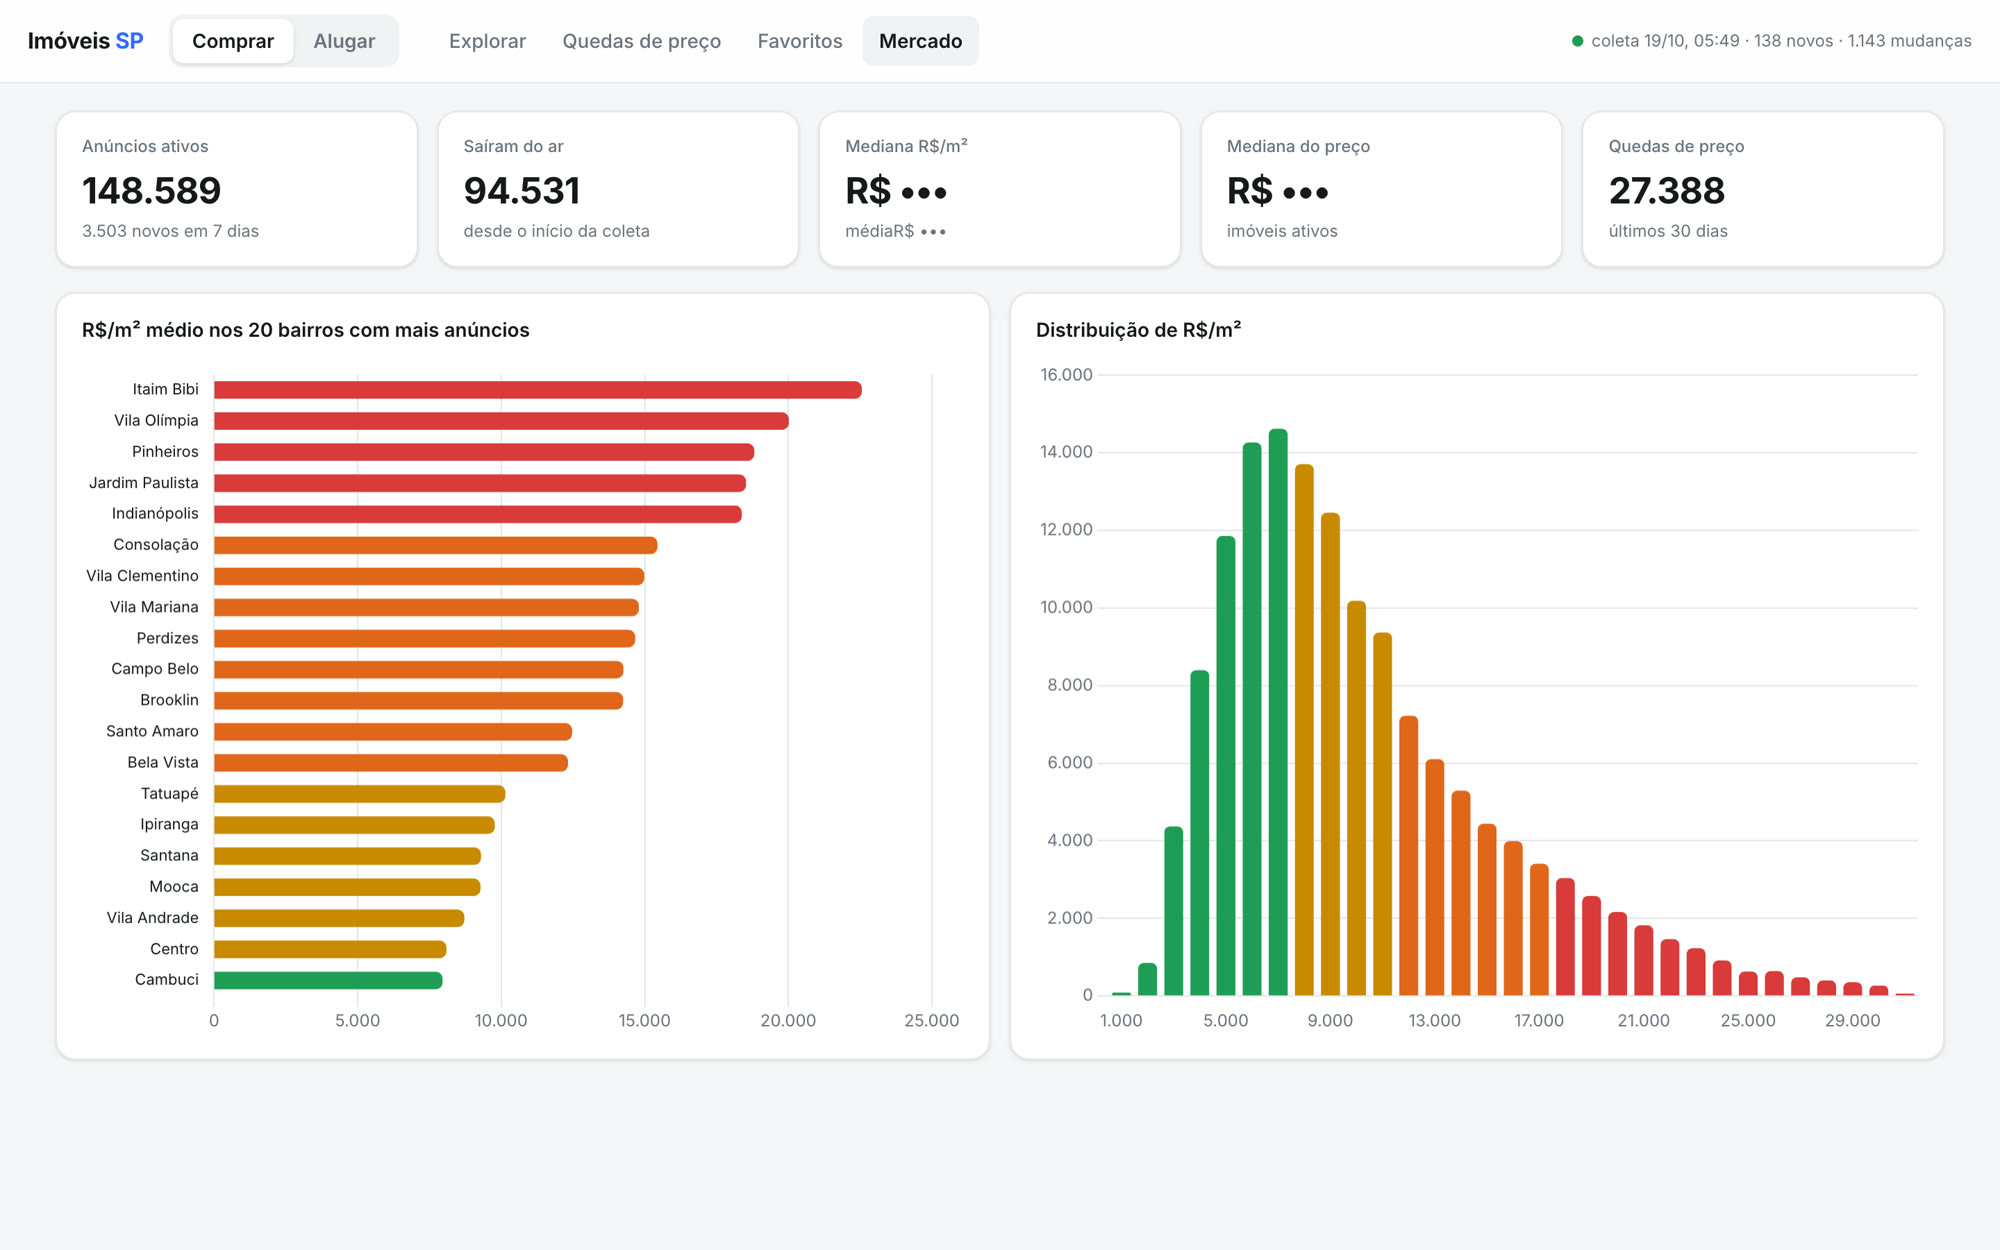
Task: Click the Imóveis SP logo
Action: [x=85, y=41]
